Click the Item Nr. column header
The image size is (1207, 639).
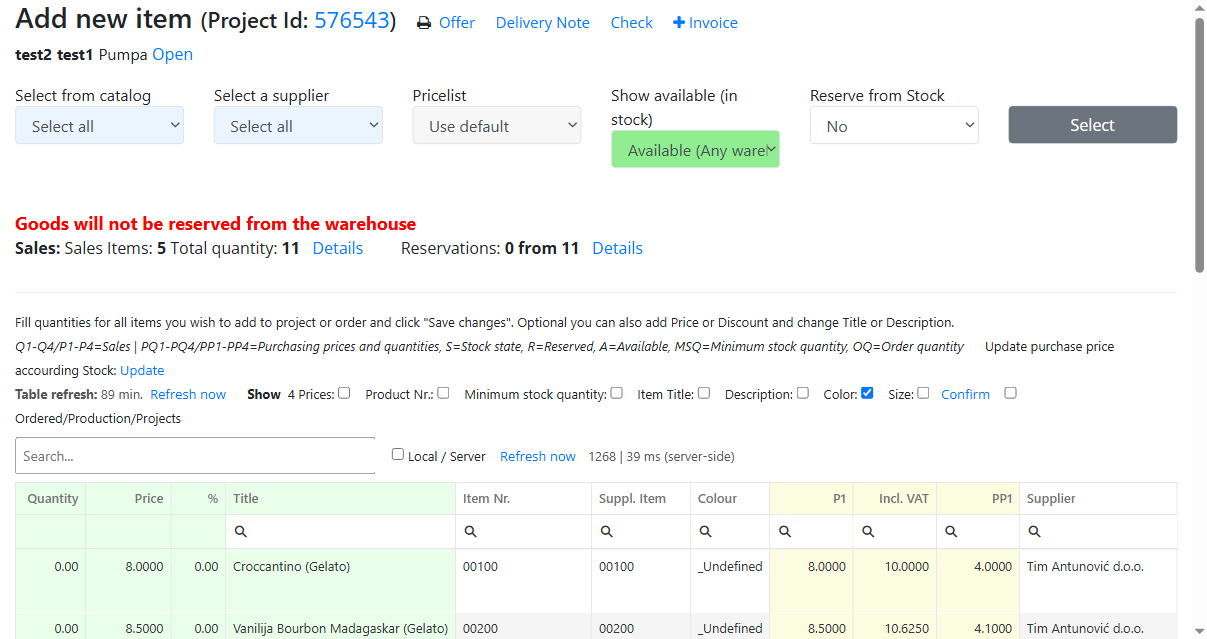(x=524, y=498)
